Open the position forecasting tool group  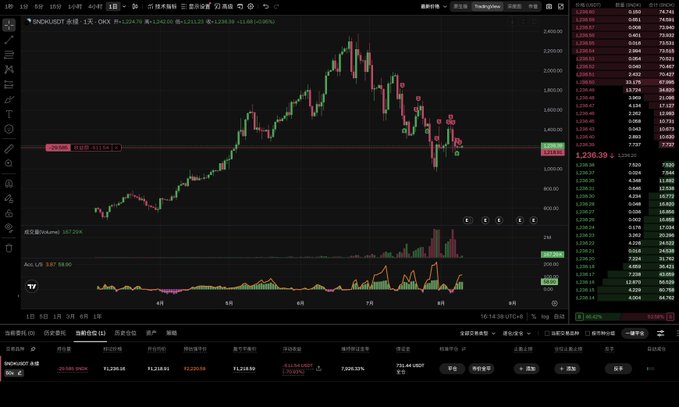click(9, 84)
